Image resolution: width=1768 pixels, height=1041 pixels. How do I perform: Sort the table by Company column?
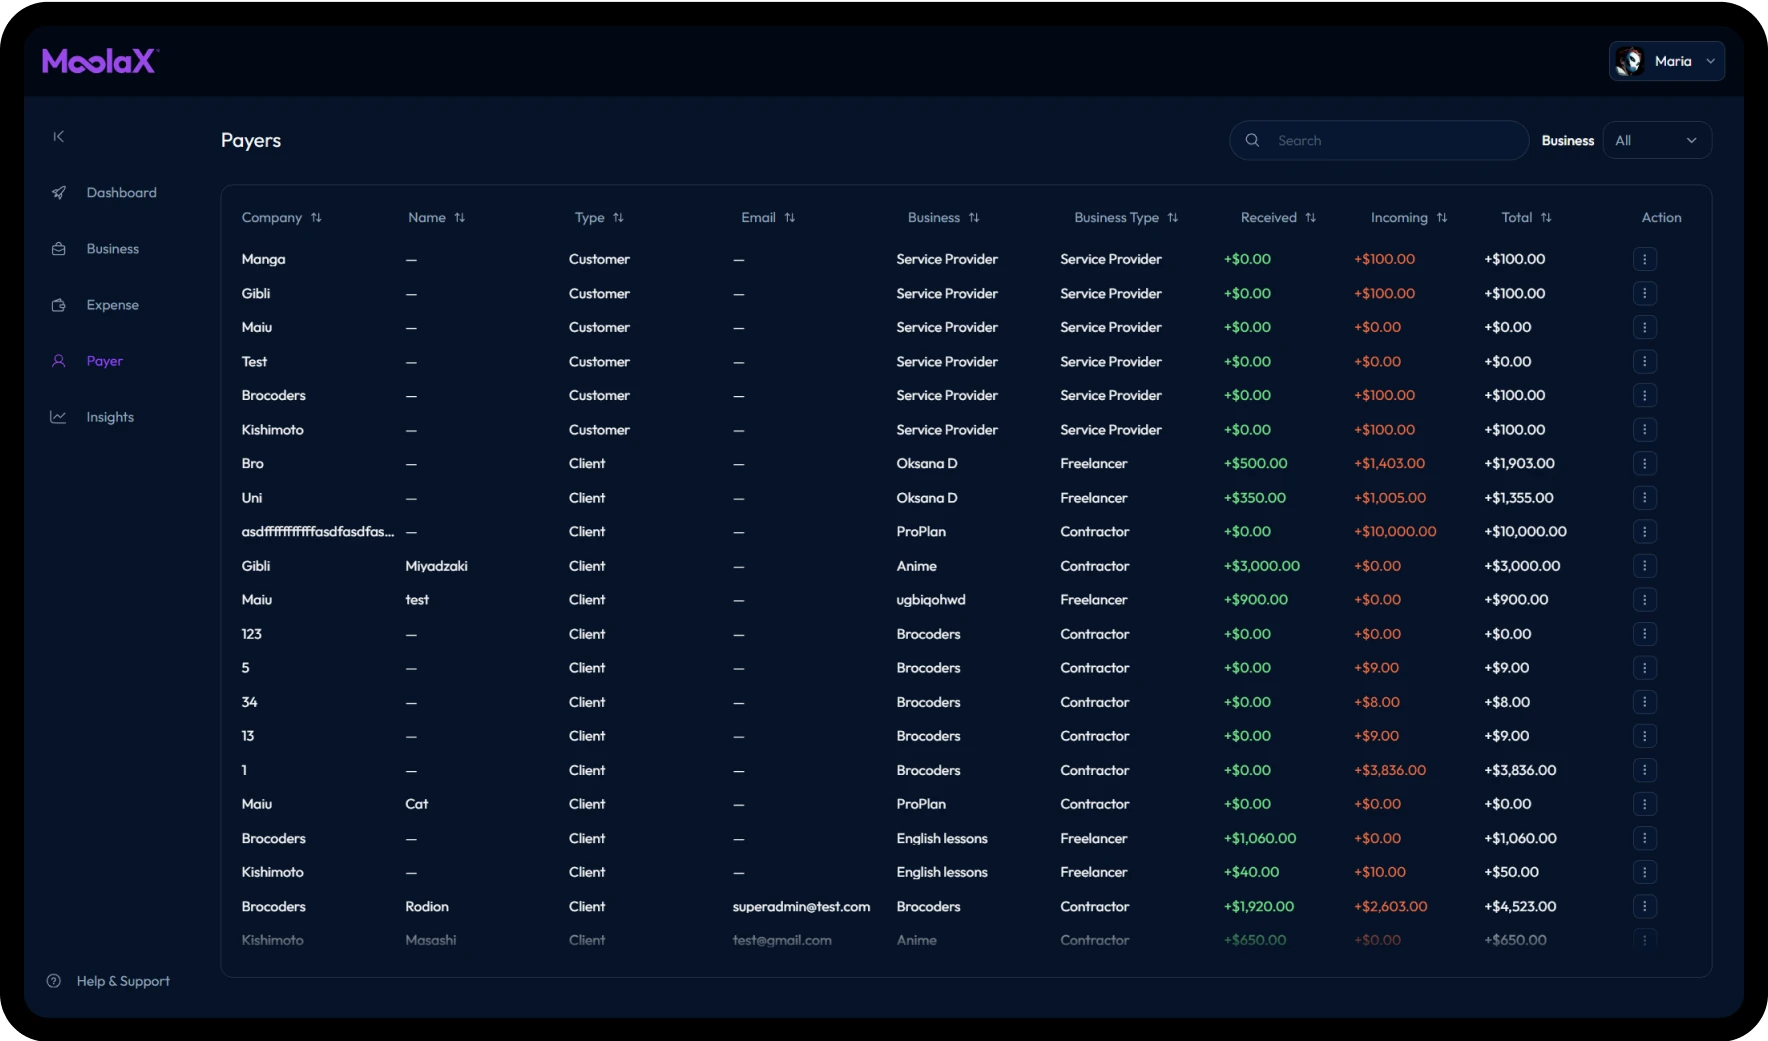pos(316,218)
